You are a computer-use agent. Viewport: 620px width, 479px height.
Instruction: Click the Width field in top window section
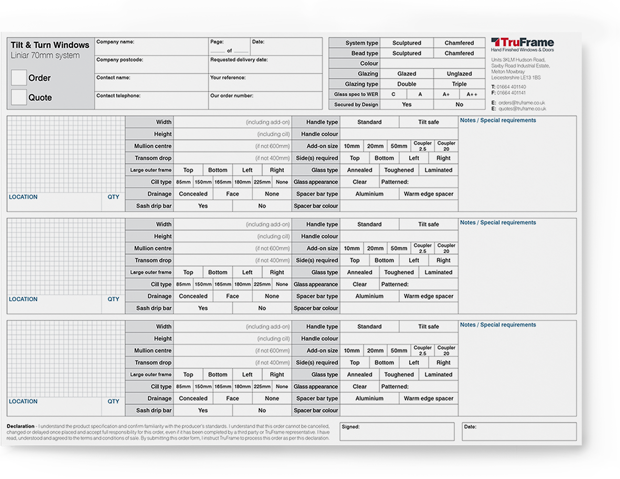(x=232, y=122)
